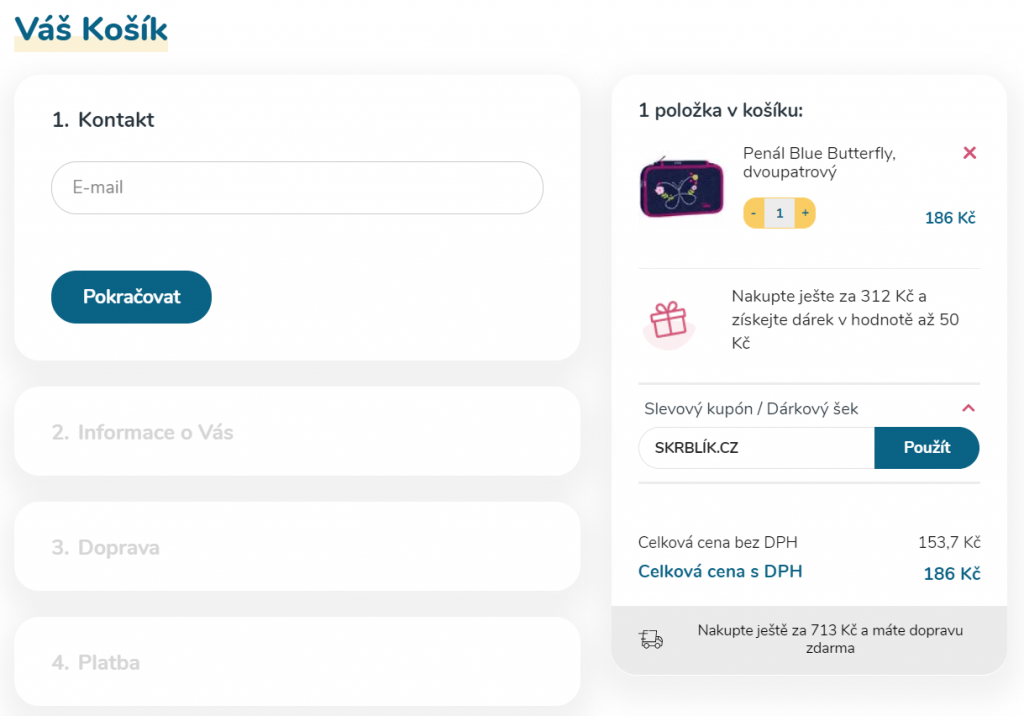This screenshot has height=716, width=1024.
Task: Click the coupon code field with SKRBLÍK.CZ
Action: (x=756, y=448)
